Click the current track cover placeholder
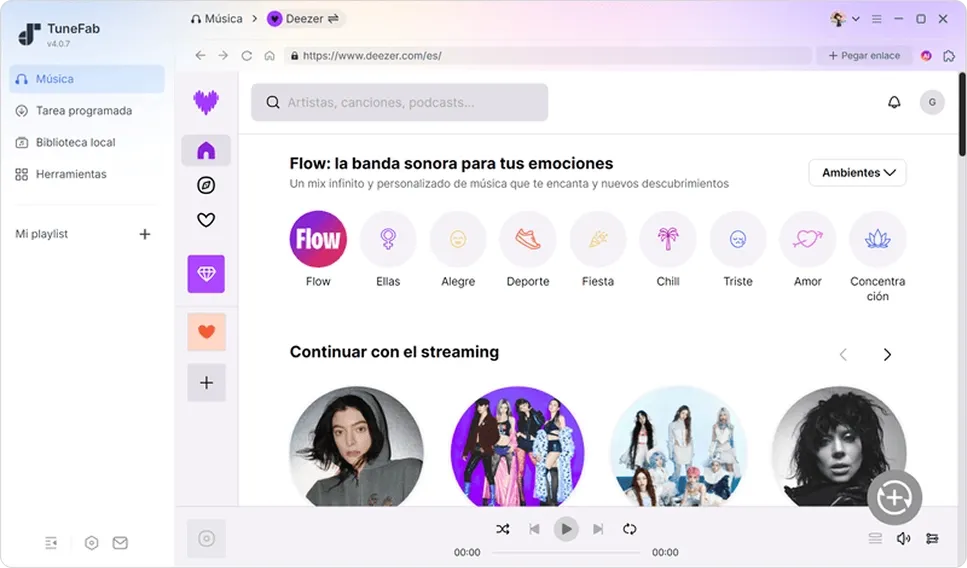 (x=206, y=538)
